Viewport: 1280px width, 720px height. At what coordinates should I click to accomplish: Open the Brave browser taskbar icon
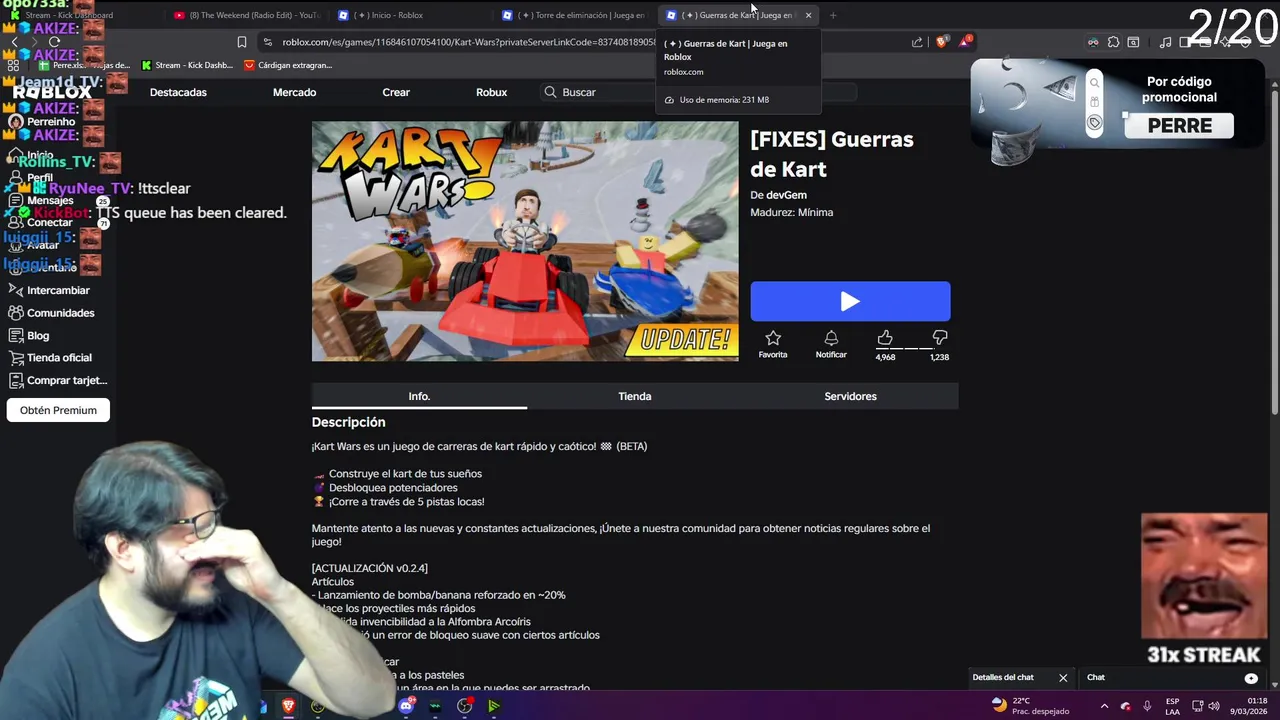[x=289, y=706]
